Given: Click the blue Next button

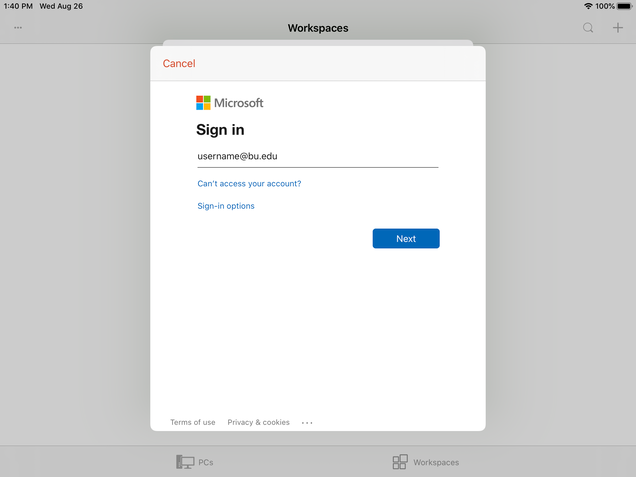Looking at the screenshot, I should [406, 238].
